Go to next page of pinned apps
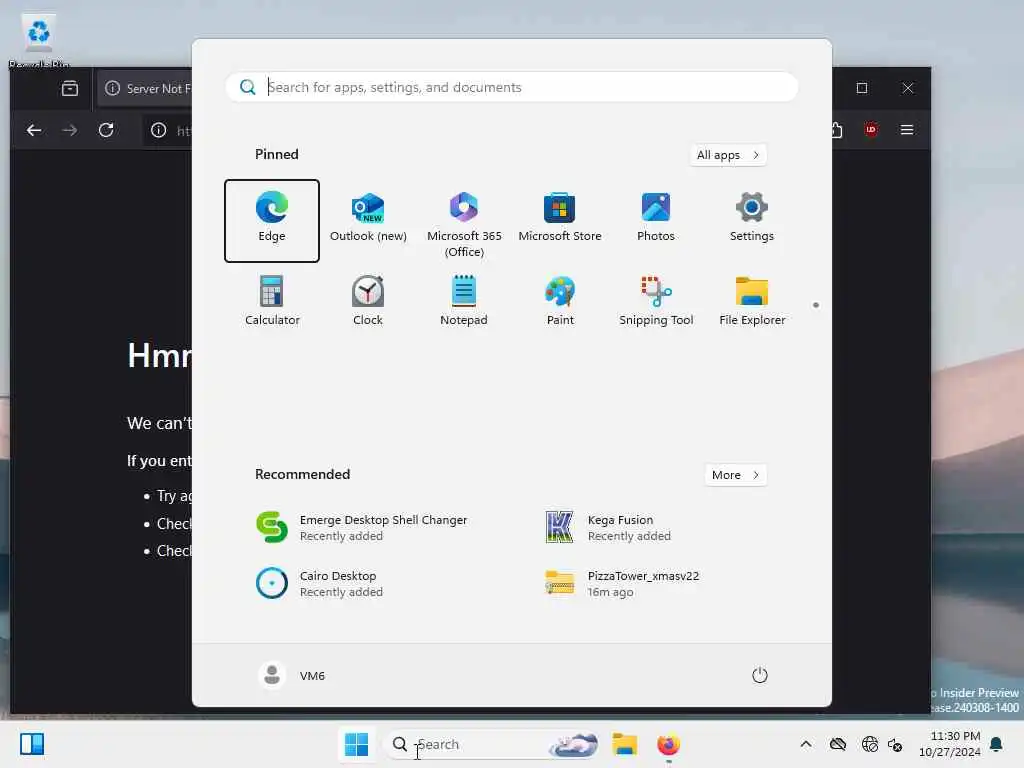 [816, 305]
